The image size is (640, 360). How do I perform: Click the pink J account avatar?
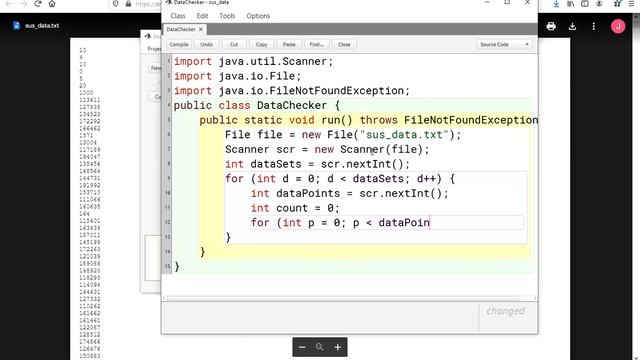coord(618,26)
